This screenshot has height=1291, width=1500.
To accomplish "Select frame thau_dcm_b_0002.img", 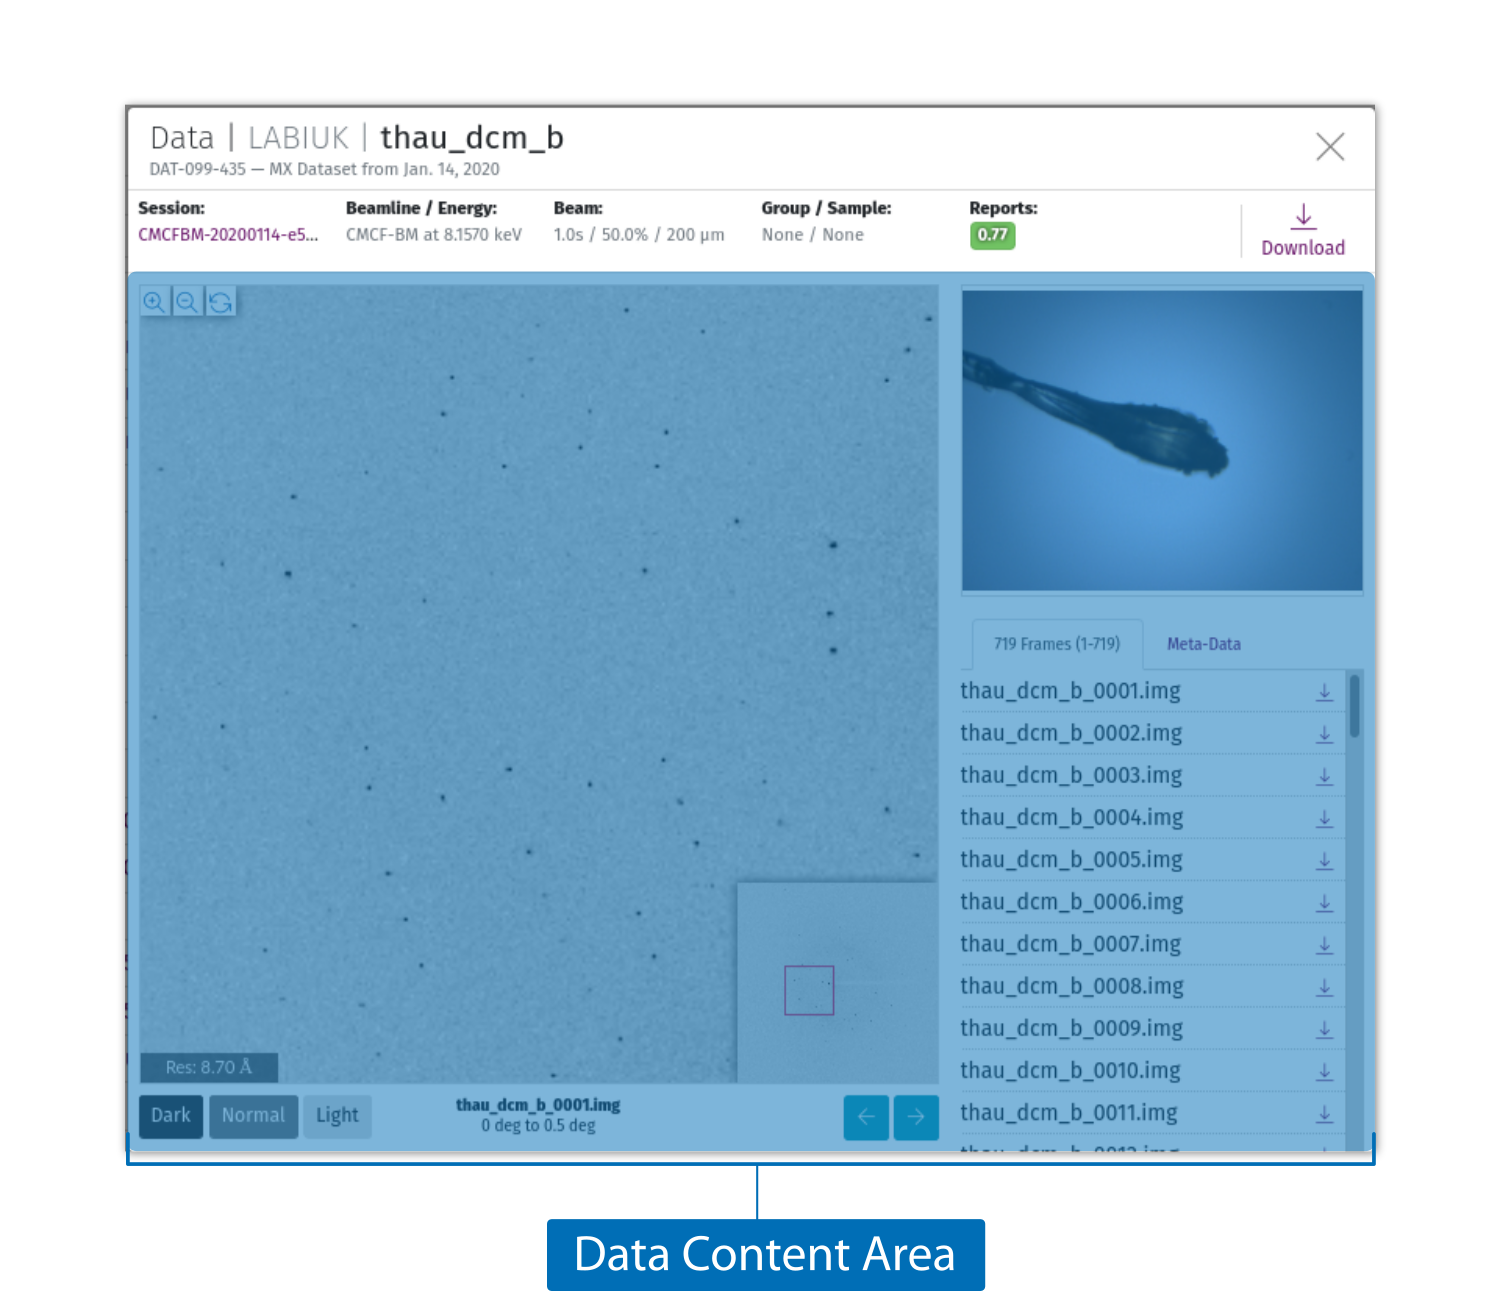I will click(x=1071, y=733).
